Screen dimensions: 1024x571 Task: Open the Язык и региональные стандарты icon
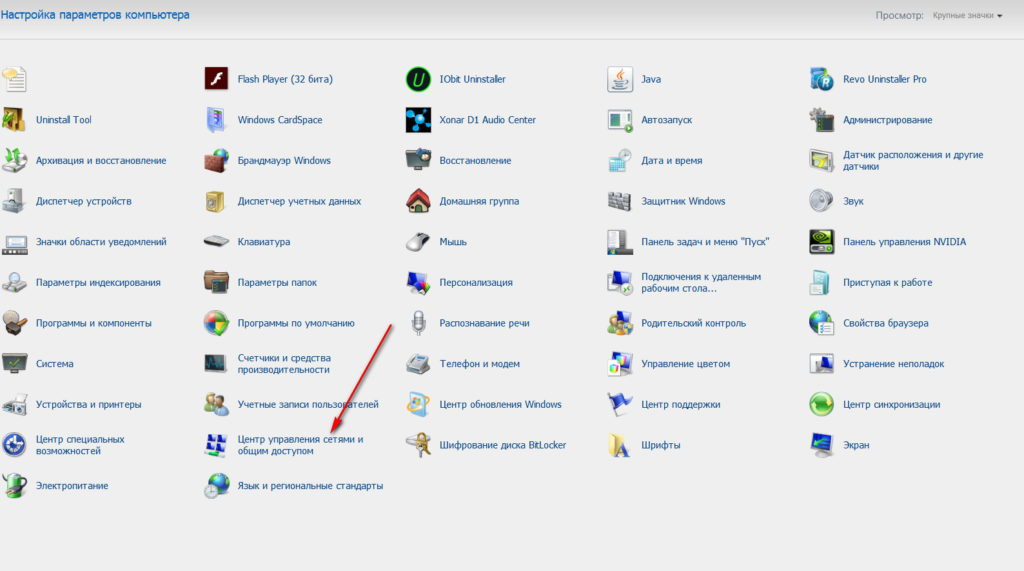(216, 485)
